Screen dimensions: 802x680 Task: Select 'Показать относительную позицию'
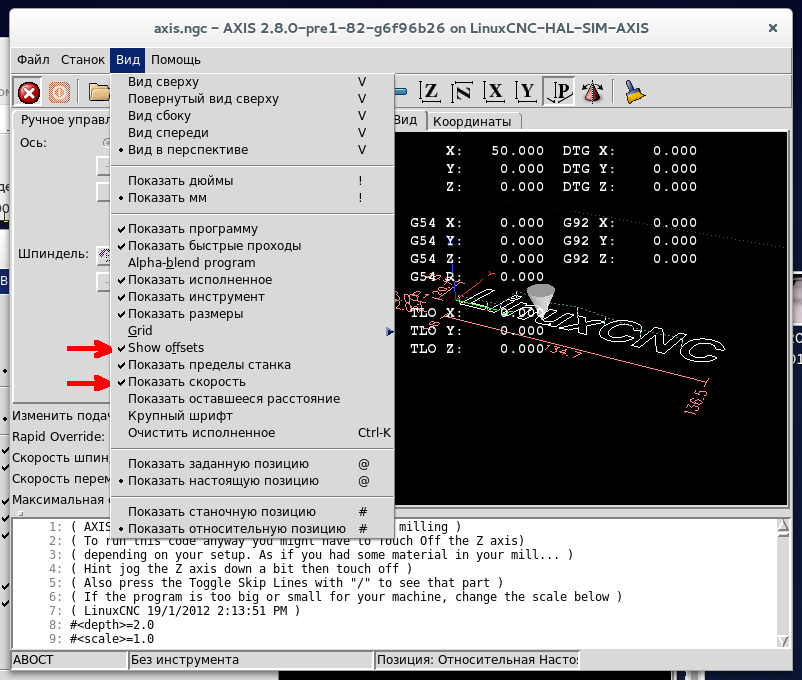coord(252,529)
